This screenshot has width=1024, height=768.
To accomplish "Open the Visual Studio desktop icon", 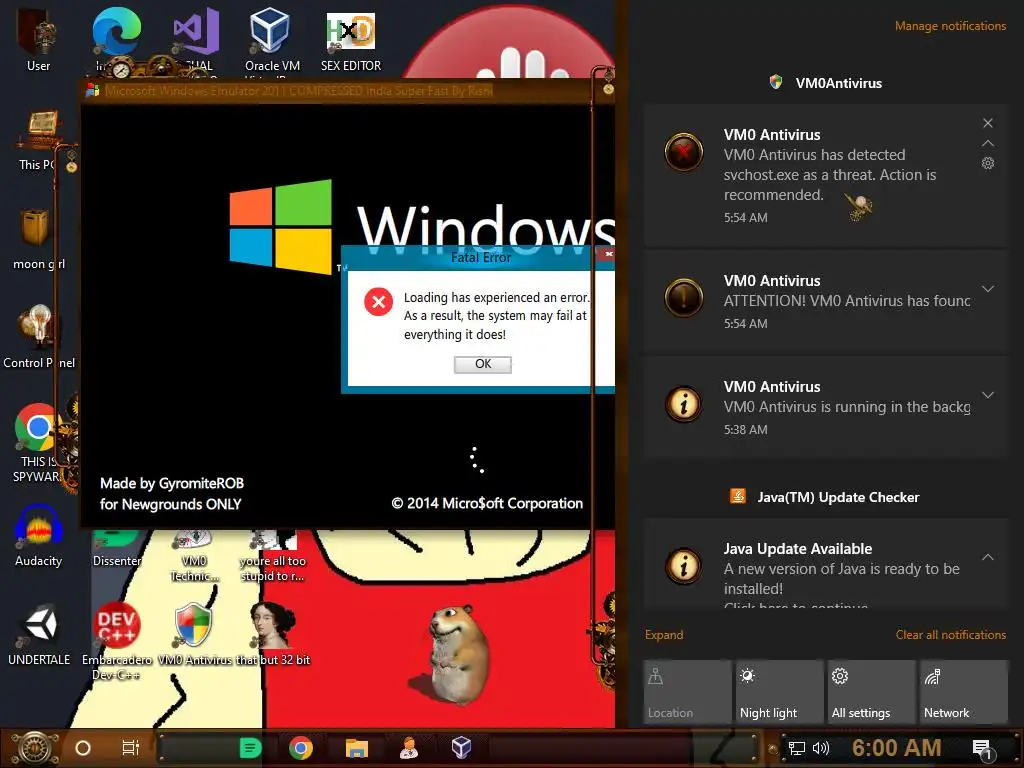I will pyautogui.click(x=195, y=38).
